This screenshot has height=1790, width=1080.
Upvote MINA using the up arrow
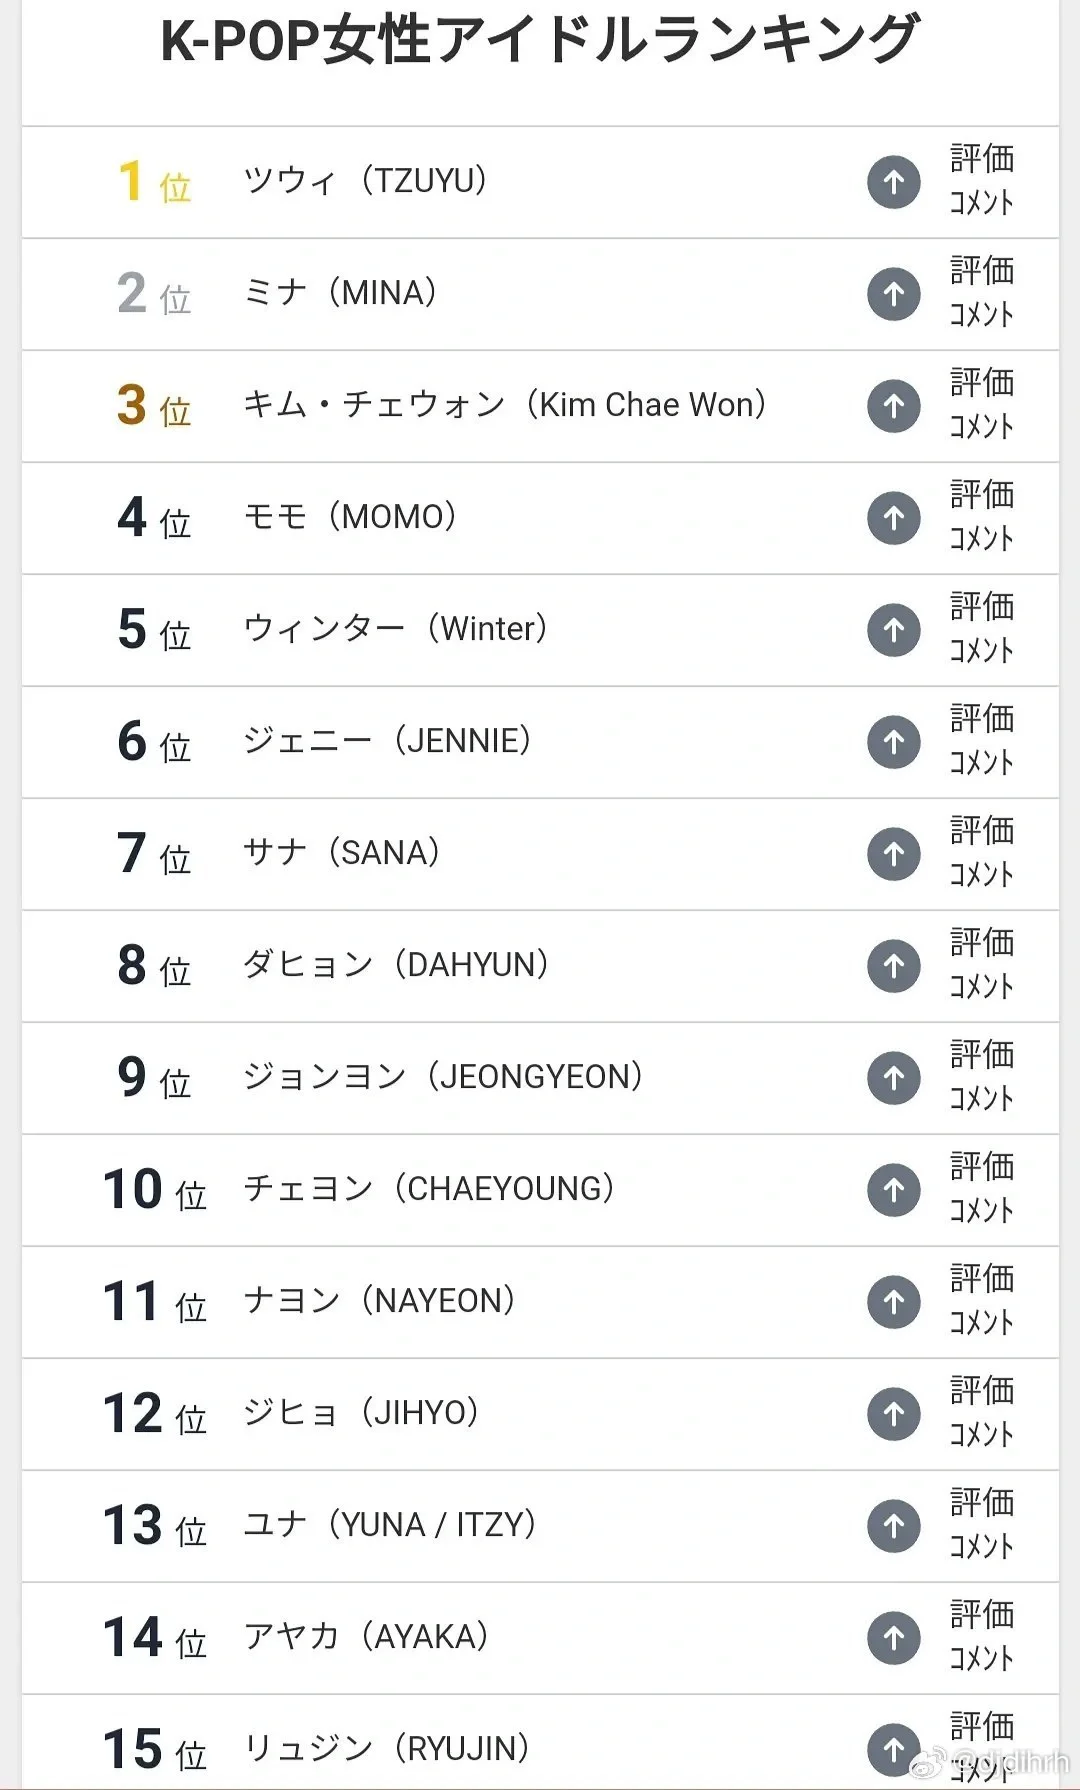[x=894, y=294]
